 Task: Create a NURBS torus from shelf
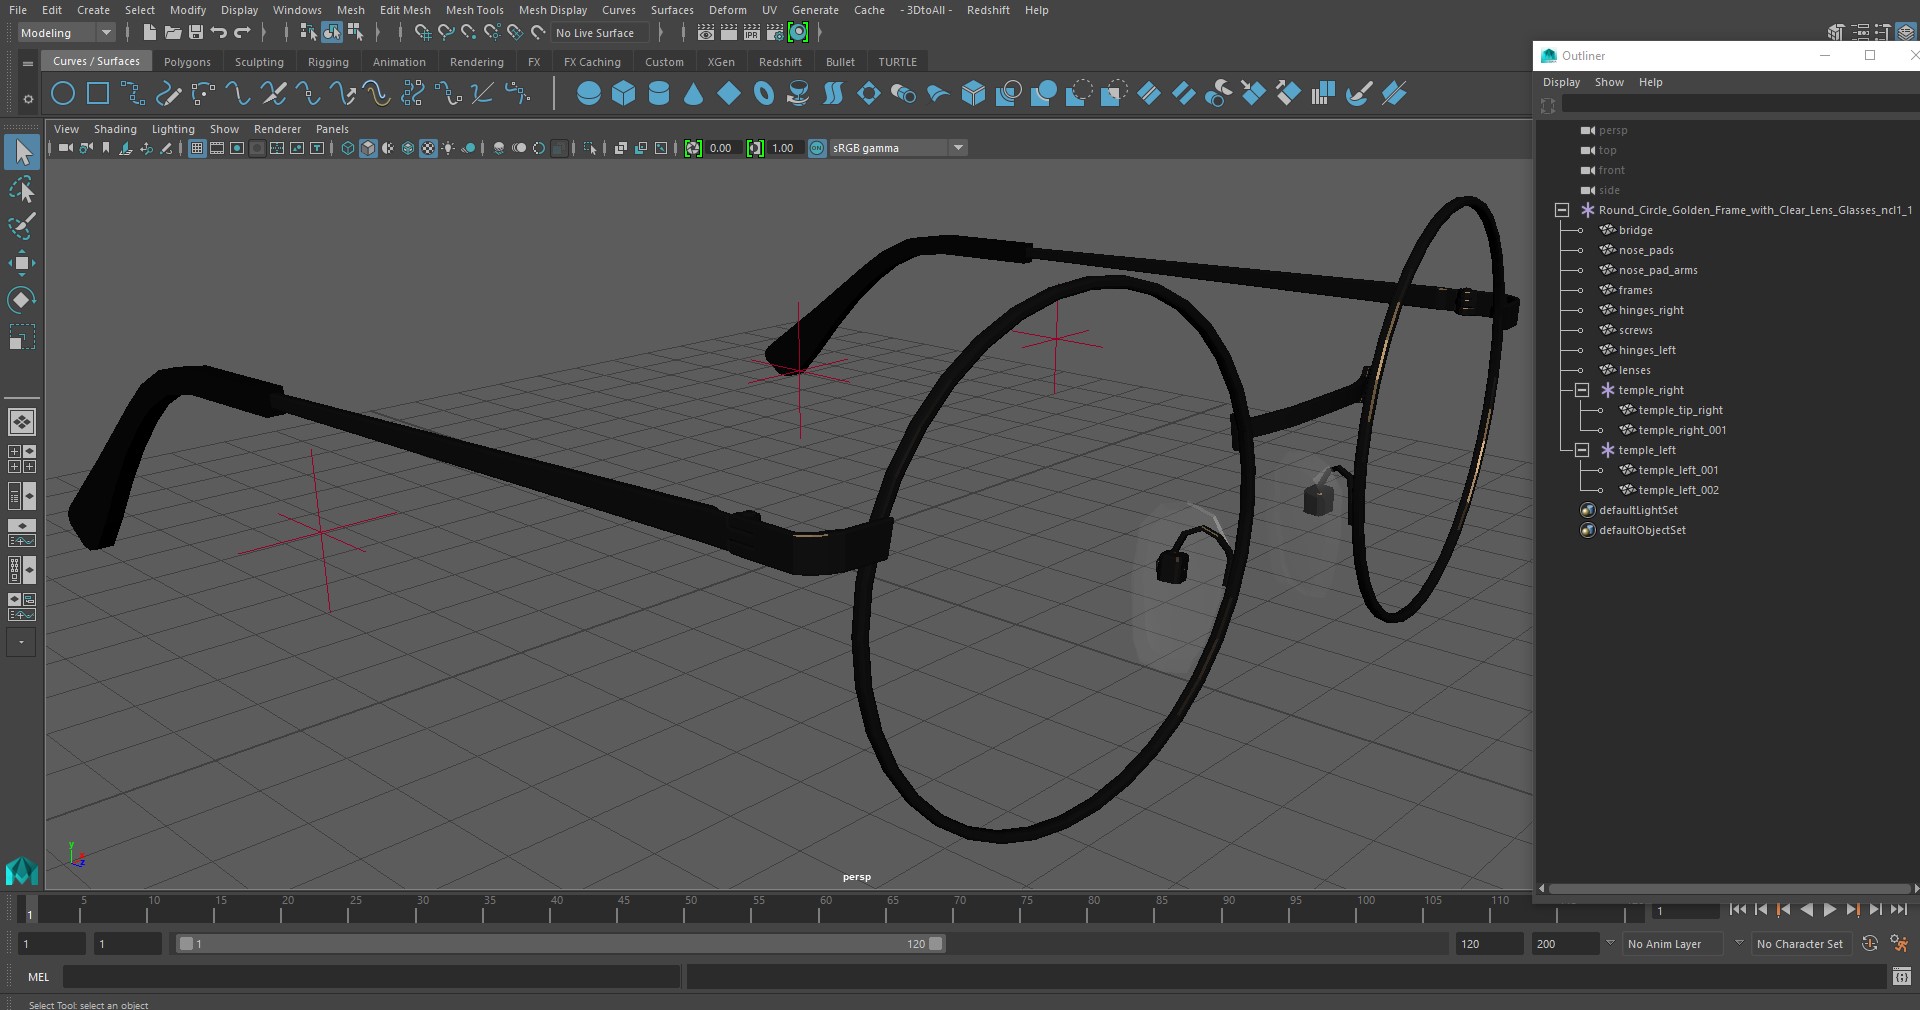764,94
